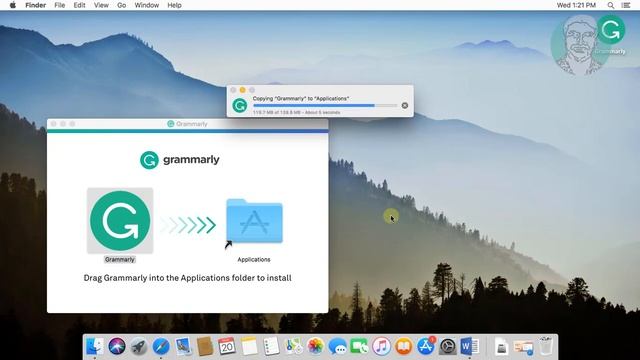This screenshot has height=360, width=640.
Task: Click the Wed 1:21 PM clock
Action: [x=576, y=5]
